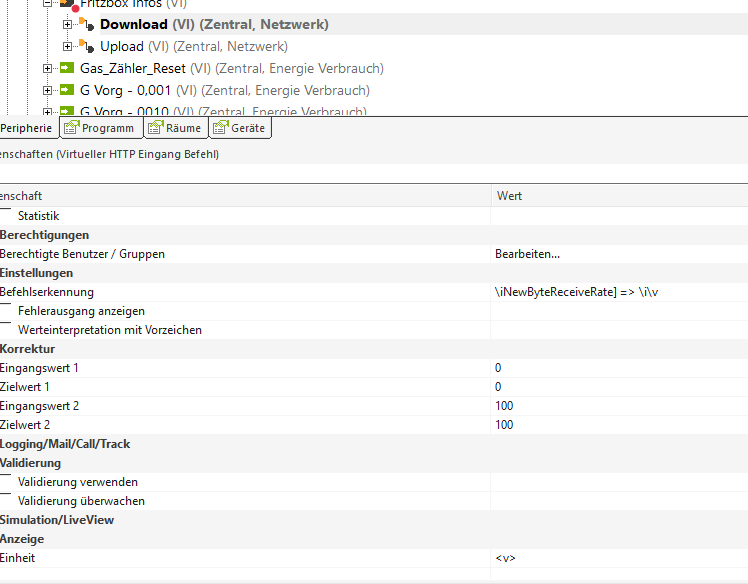This screenshot has width=748, height=584.
Task: Click the icon on the Geräte tab
Action: [x=220, y=128]
